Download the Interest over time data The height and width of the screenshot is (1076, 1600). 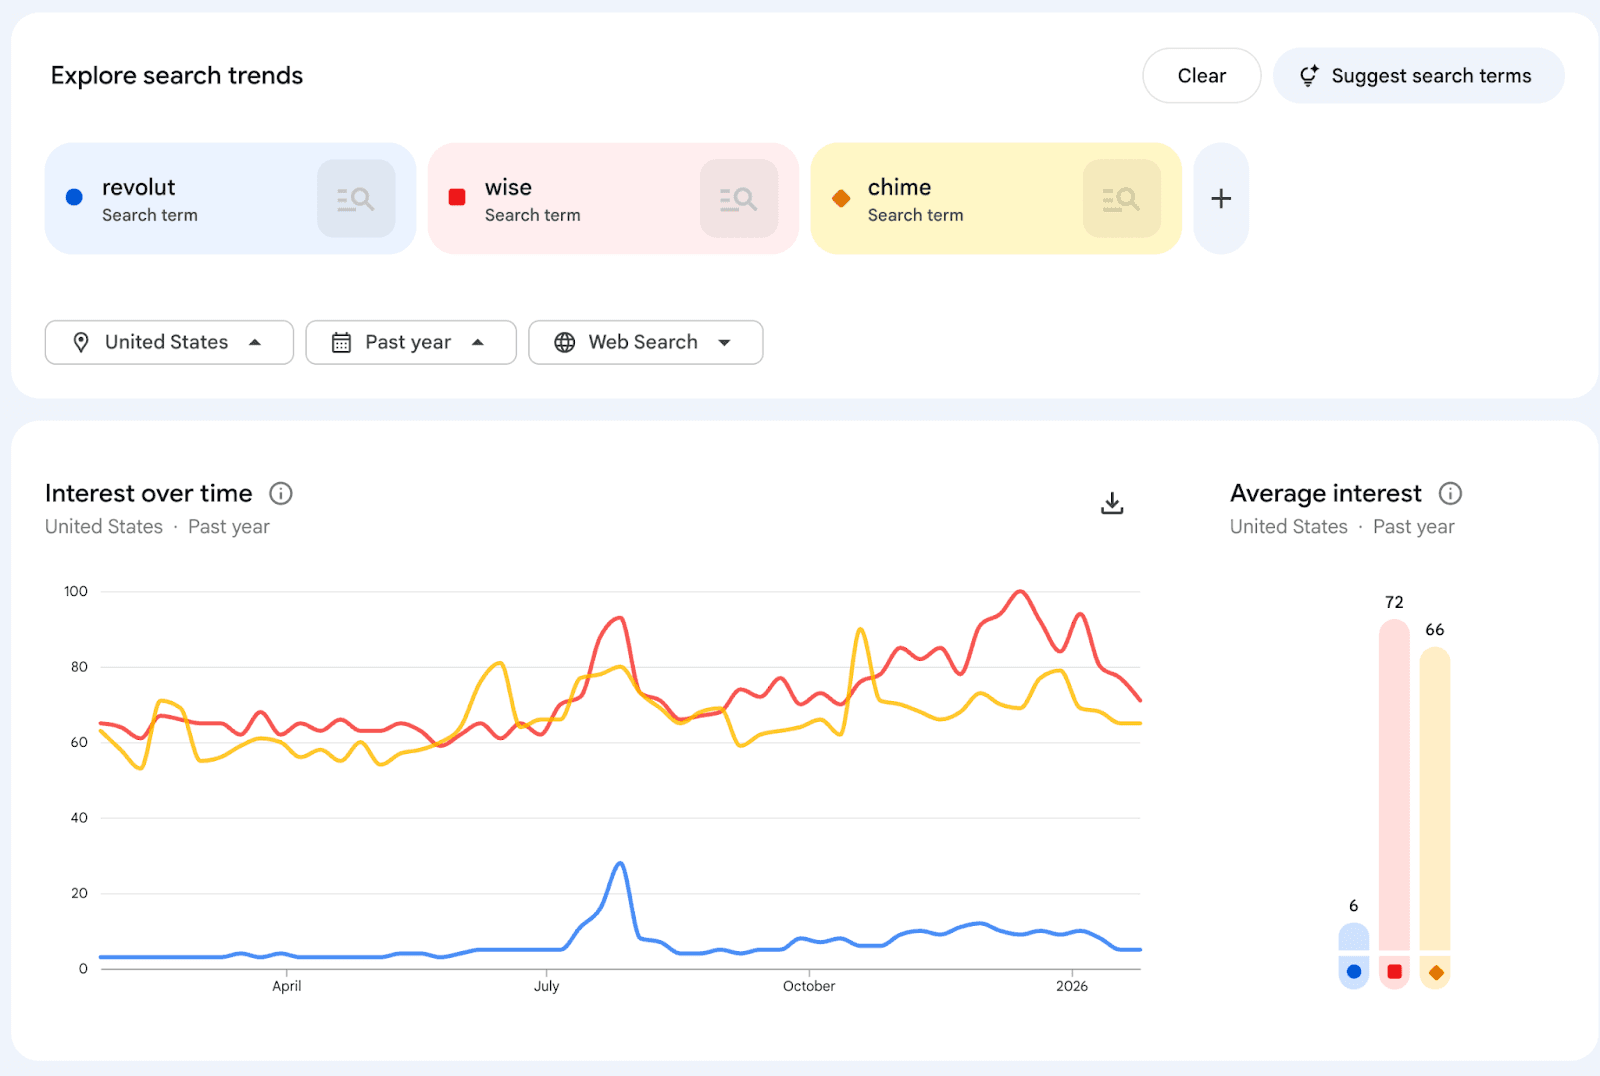click(x=1112, y=503)
